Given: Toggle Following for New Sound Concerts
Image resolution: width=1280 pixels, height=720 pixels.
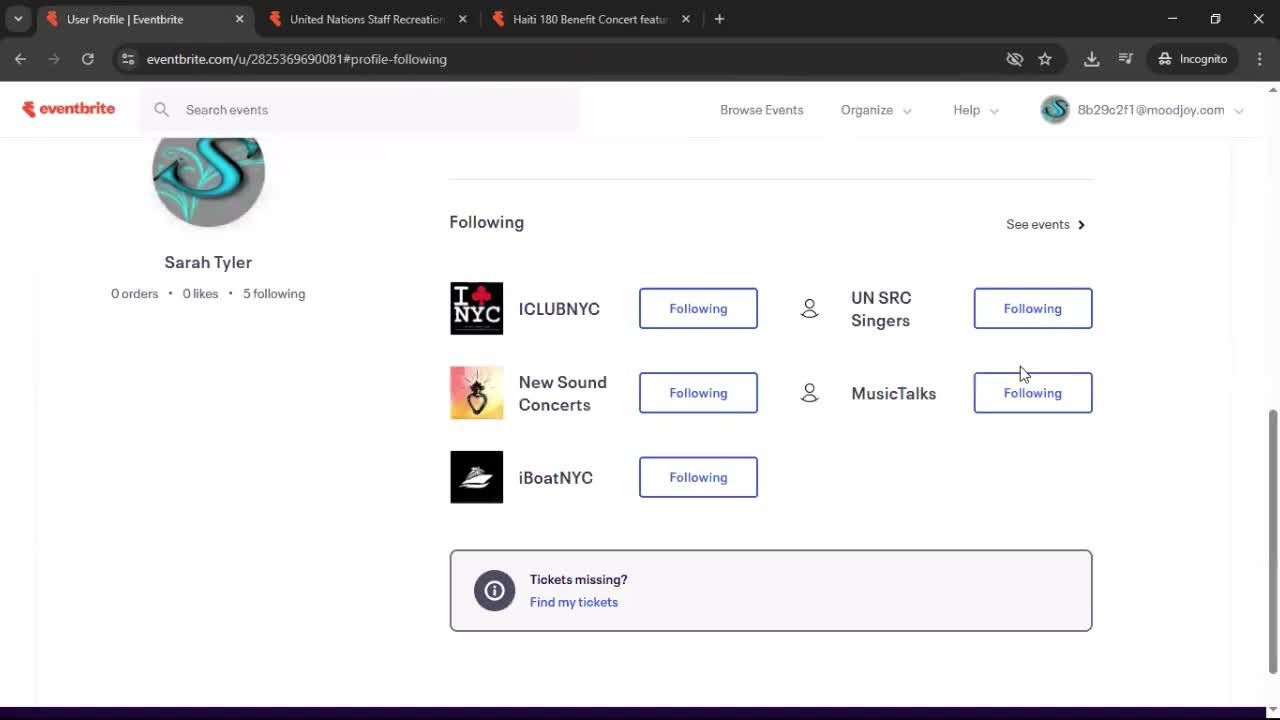Looking at the screenshot, I should 698,393.
